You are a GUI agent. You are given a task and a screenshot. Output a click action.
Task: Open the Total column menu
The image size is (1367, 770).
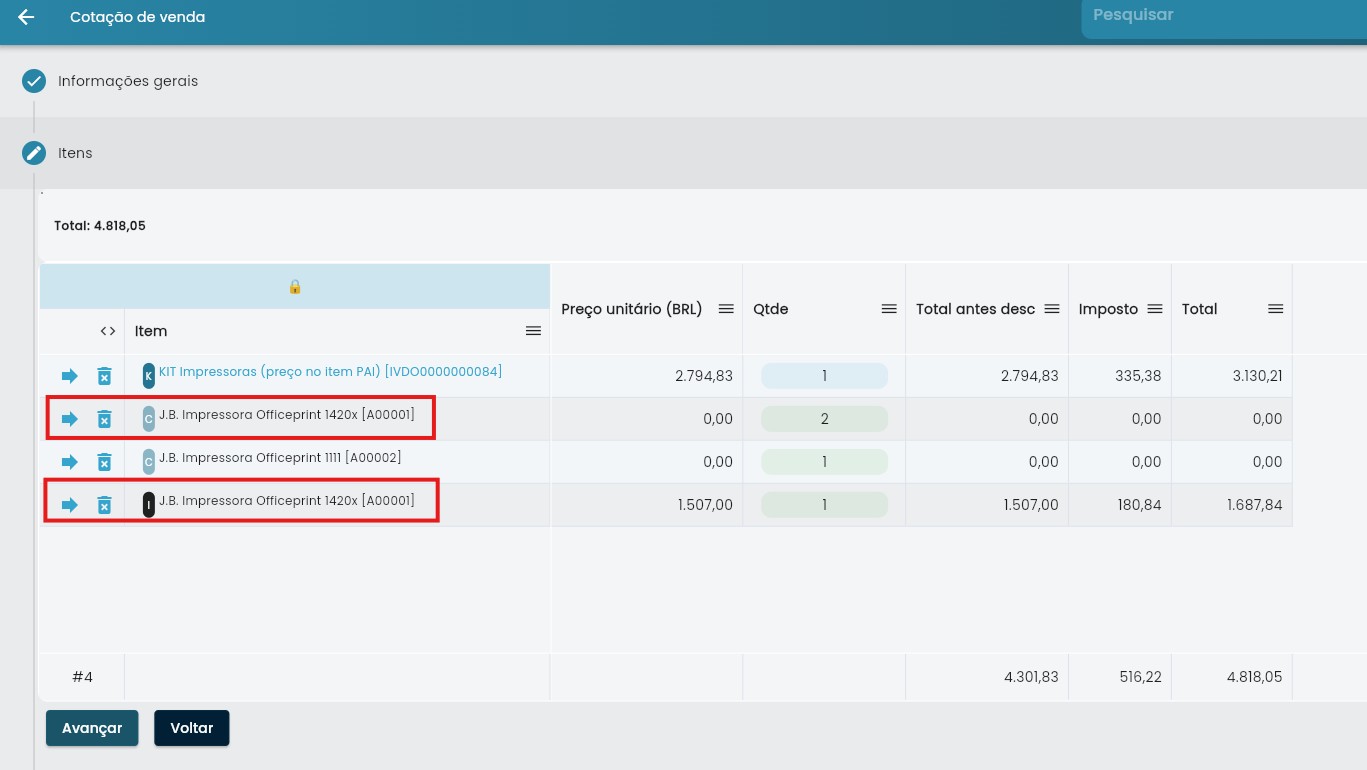[x=1275, y=309]
